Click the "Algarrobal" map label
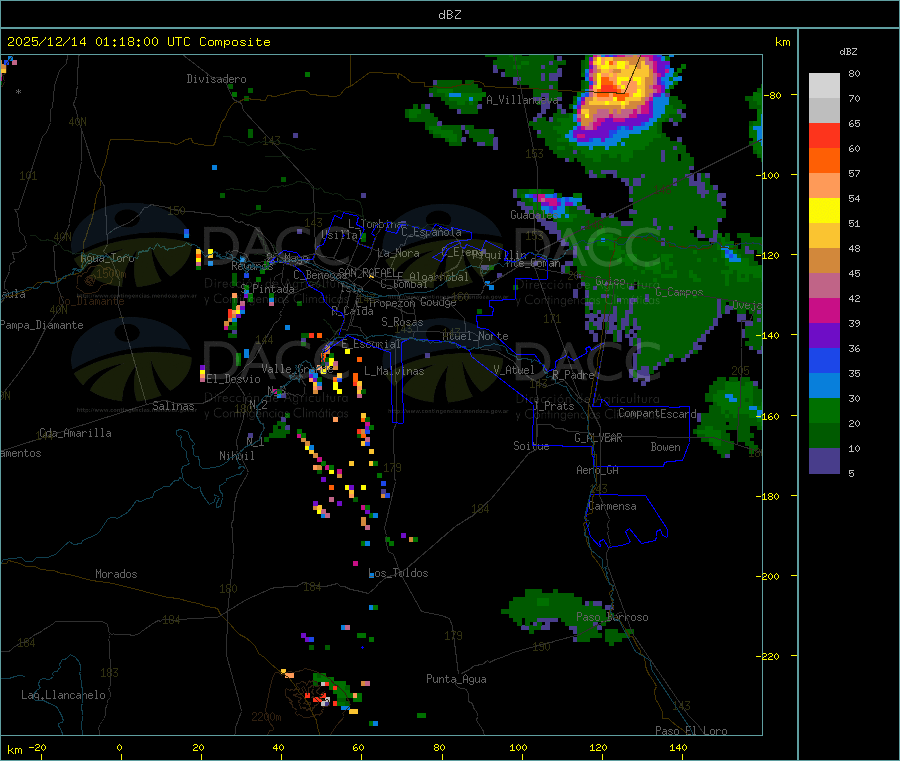 [x=439, y=277]
